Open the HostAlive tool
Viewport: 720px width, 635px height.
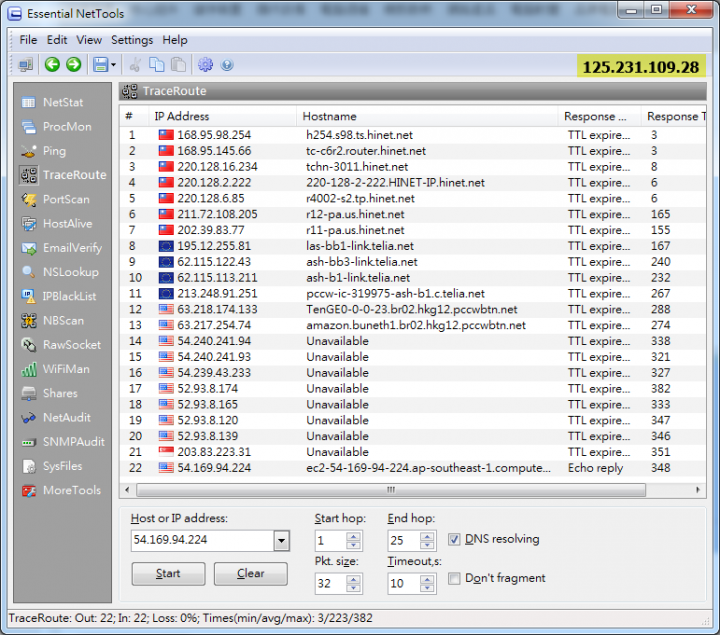(x=57, y=224)
